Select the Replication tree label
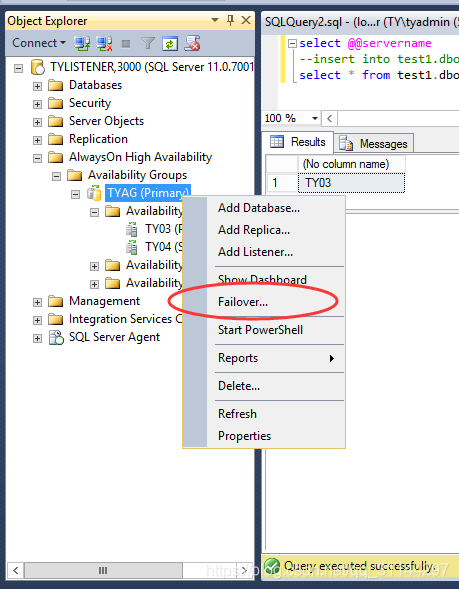 [98, 139]
